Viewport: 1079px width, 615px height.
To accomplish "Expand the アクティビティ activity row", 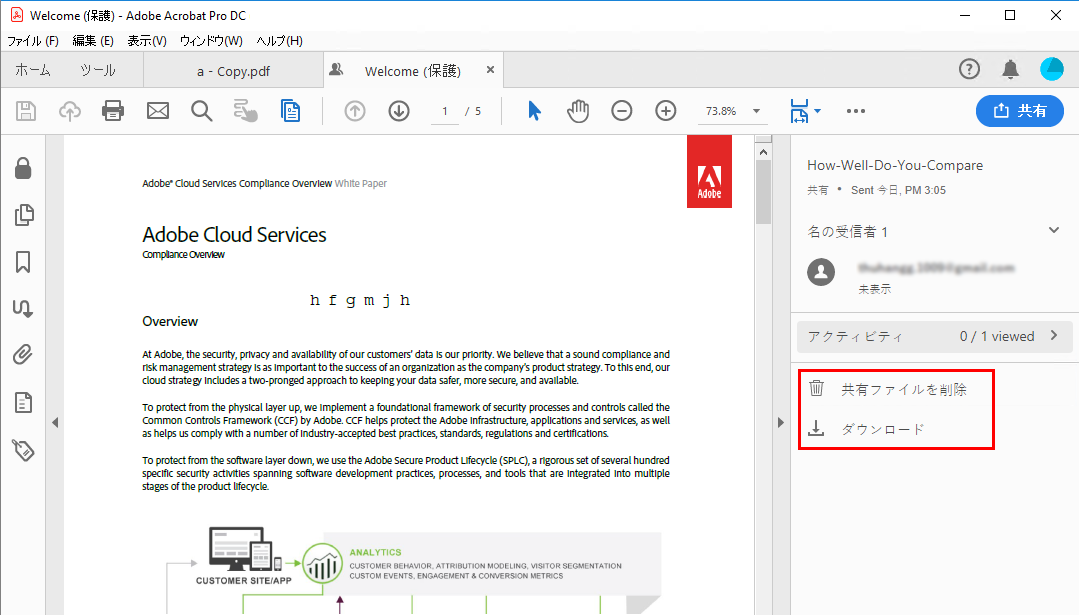I will tap(936, 336).
